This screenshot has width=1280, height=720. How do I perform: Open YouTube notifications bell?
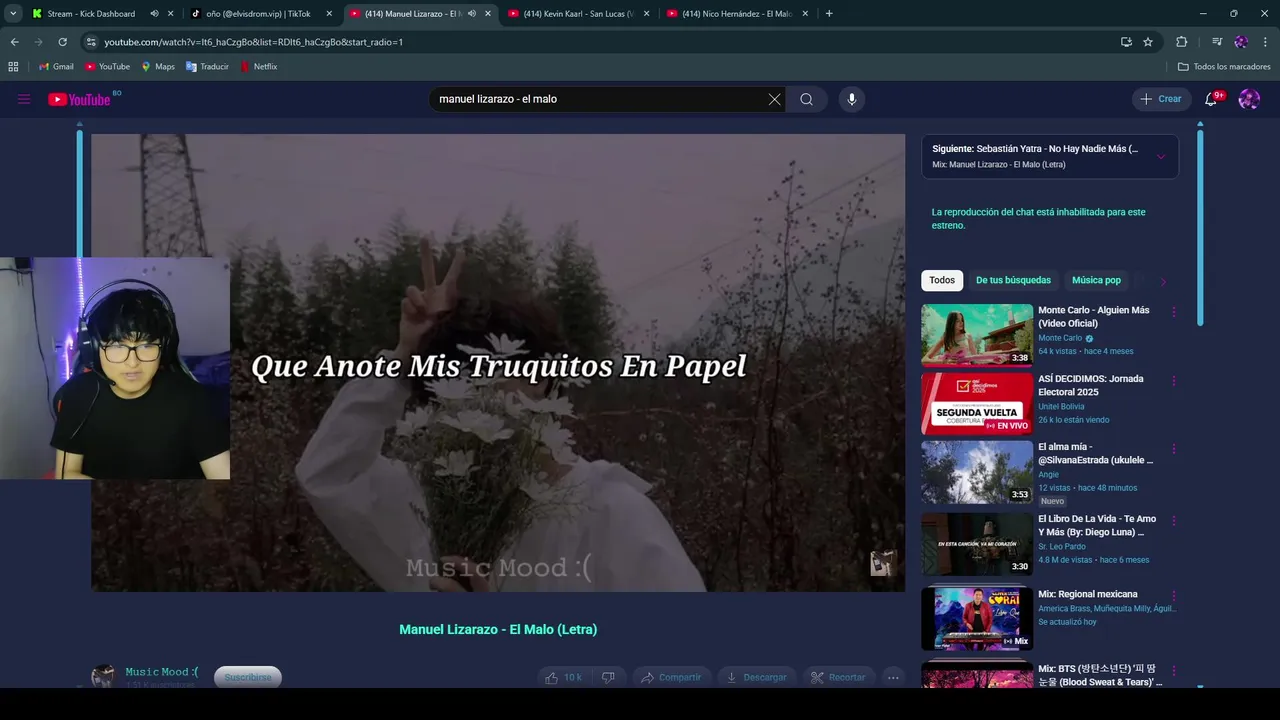point(1211,99)
